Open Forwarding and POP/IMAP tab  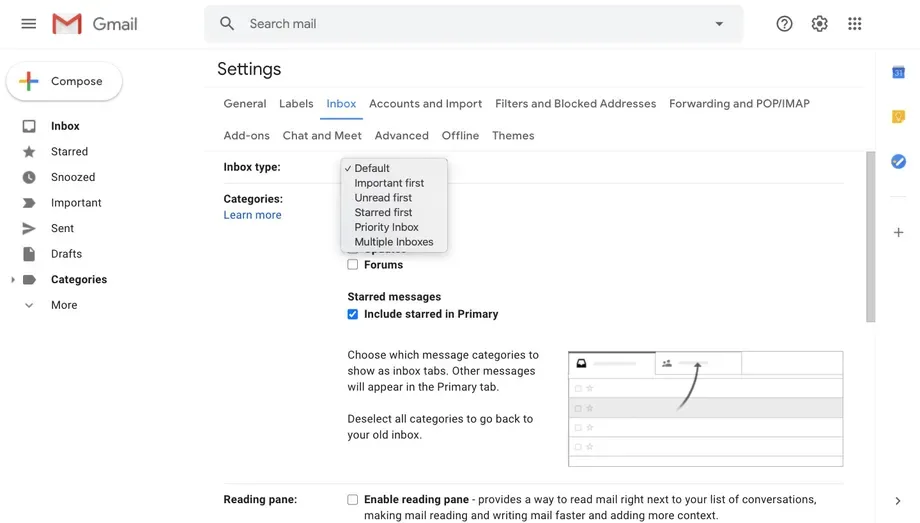tap(739, 103)
